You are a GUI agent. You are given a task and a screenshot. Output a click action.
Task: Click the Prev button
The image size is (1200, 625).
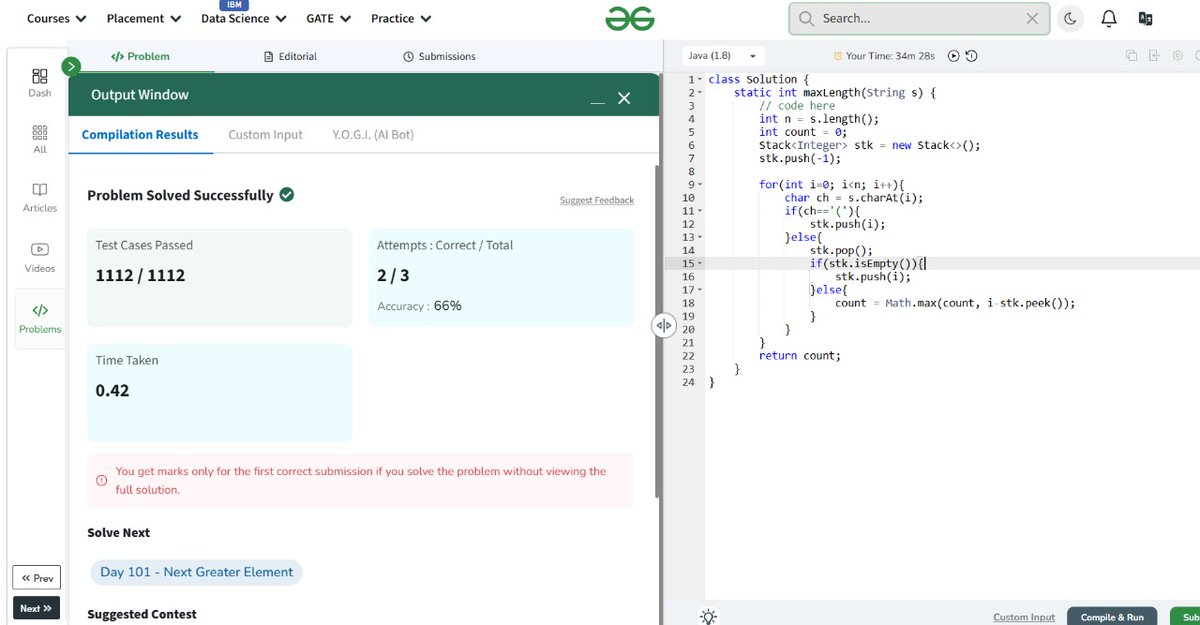(37, 578)
